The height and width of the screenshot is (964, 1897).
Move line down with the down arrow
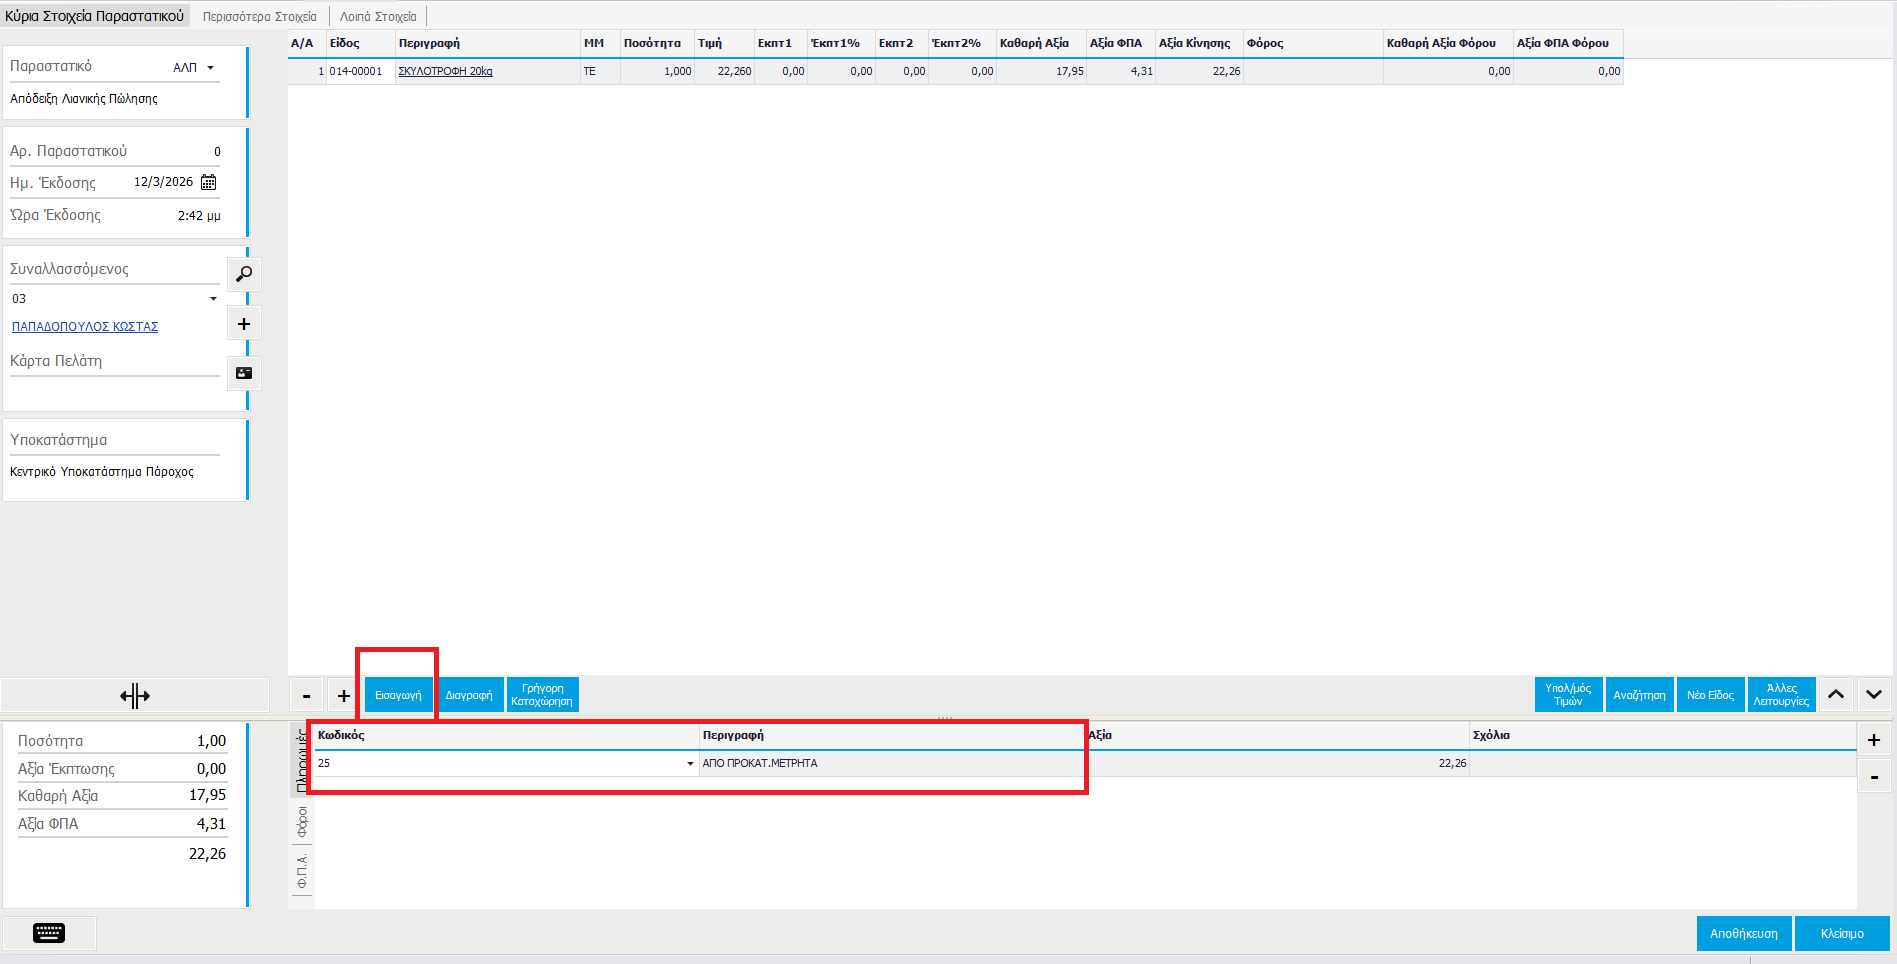1873,695
